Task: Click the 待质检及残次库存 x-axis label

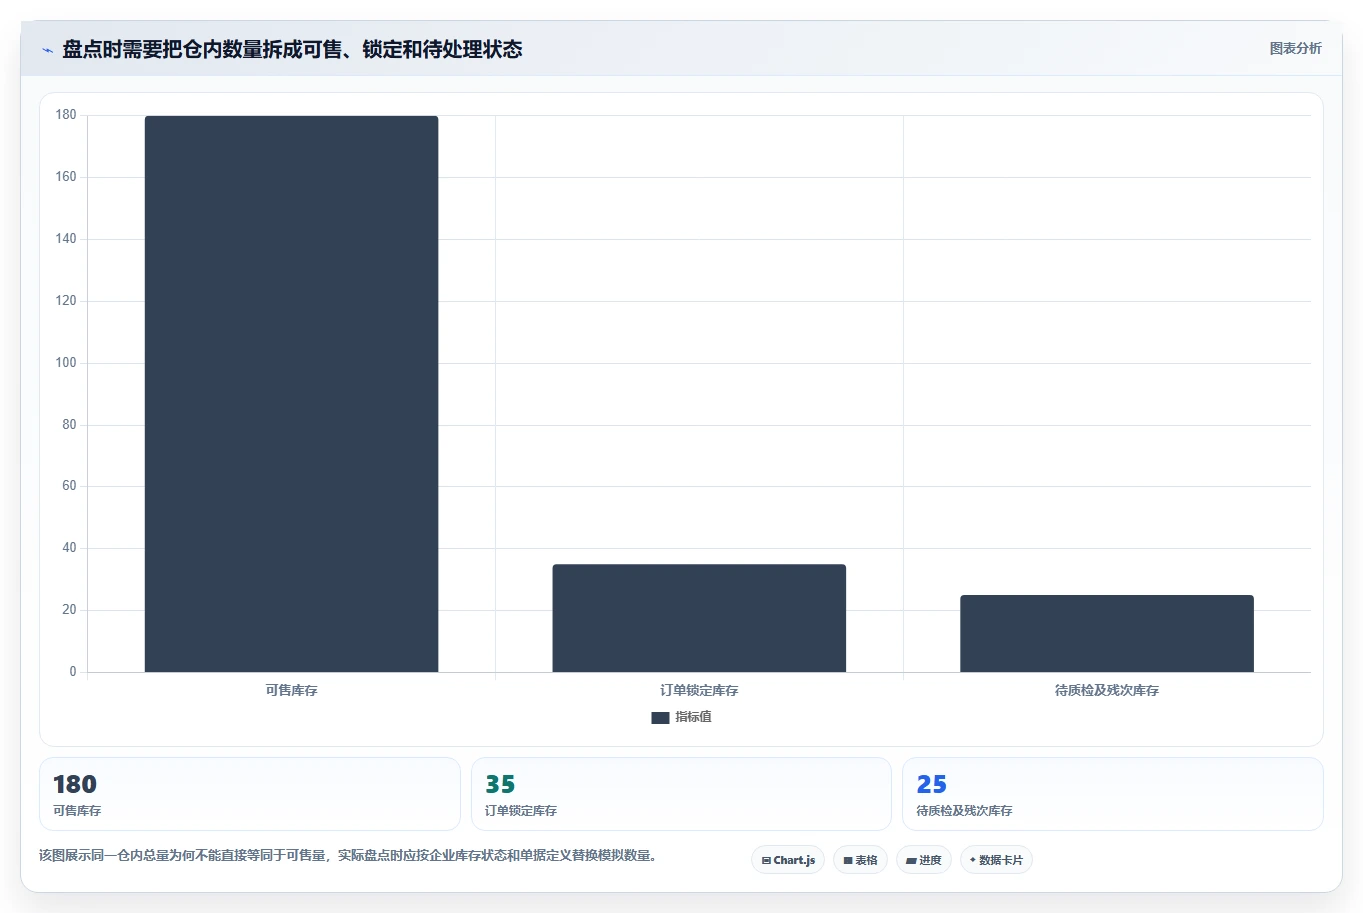Action: pos(1107,690)
